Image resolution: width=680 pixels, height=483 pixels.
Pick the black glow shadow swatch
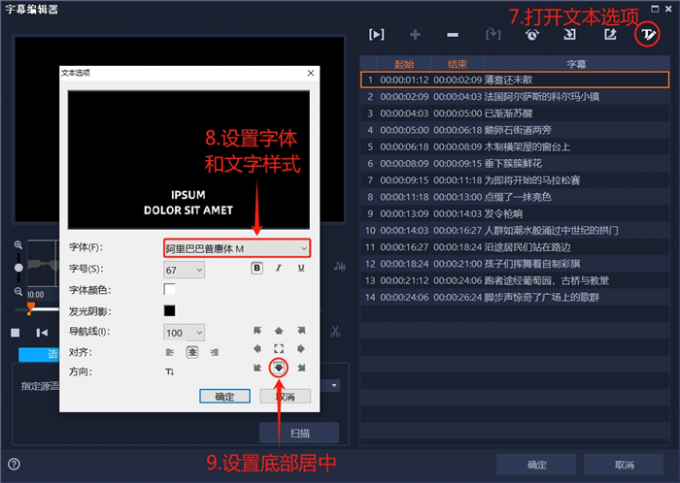click(170, 310)
